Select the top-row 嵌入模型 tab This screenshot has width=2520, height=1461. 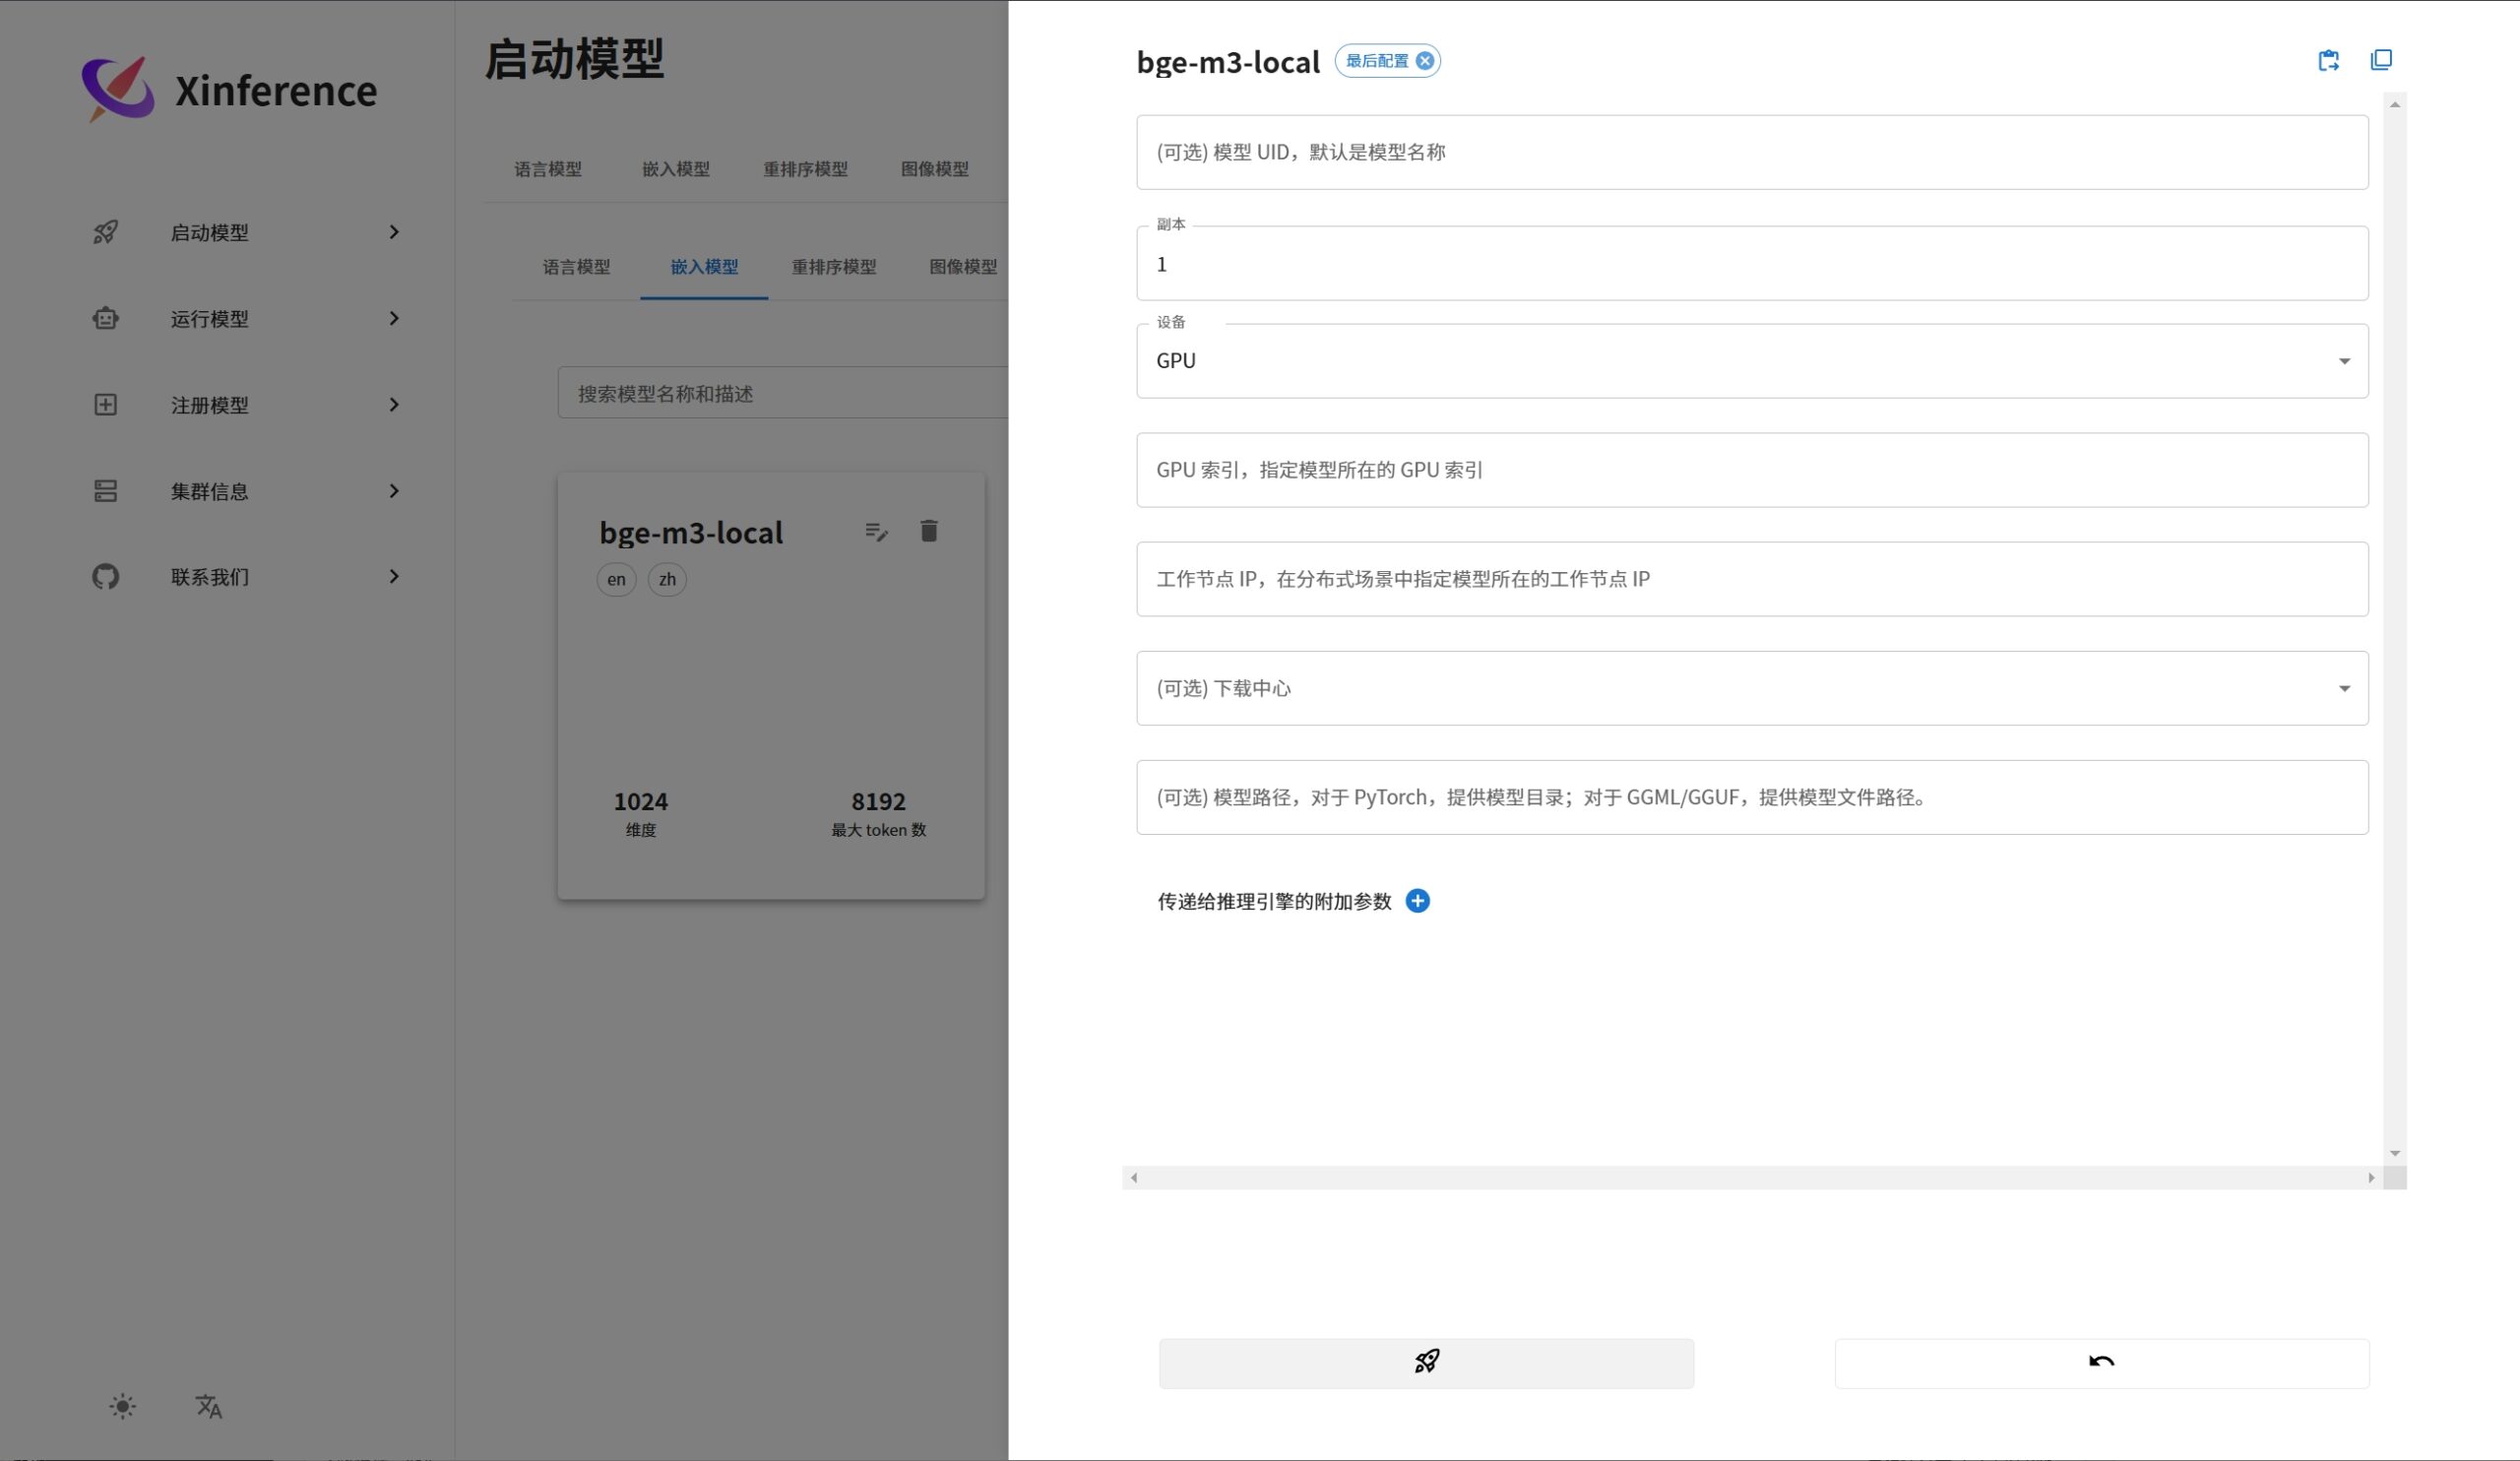click(675, 169)
